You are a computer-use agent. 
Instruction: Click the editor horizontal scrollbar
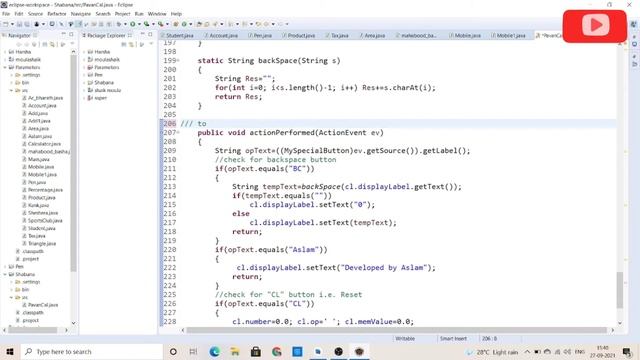click(x=397, y=330)
